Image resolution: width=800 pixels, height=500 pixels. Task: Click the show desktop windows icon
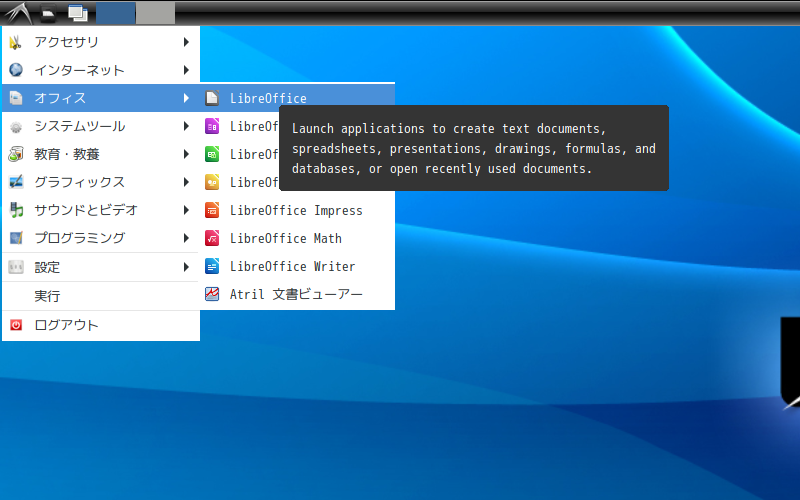[77, 13]
